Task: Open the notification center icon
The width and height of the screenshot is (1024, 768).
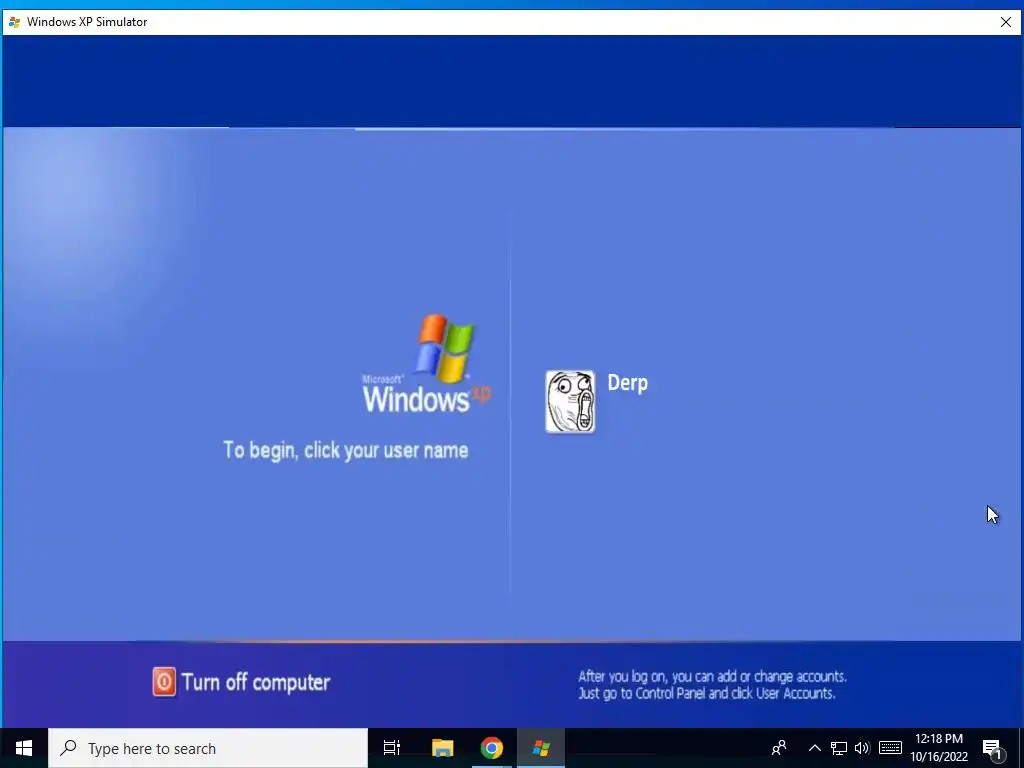Action: click(x=992, y=748)
